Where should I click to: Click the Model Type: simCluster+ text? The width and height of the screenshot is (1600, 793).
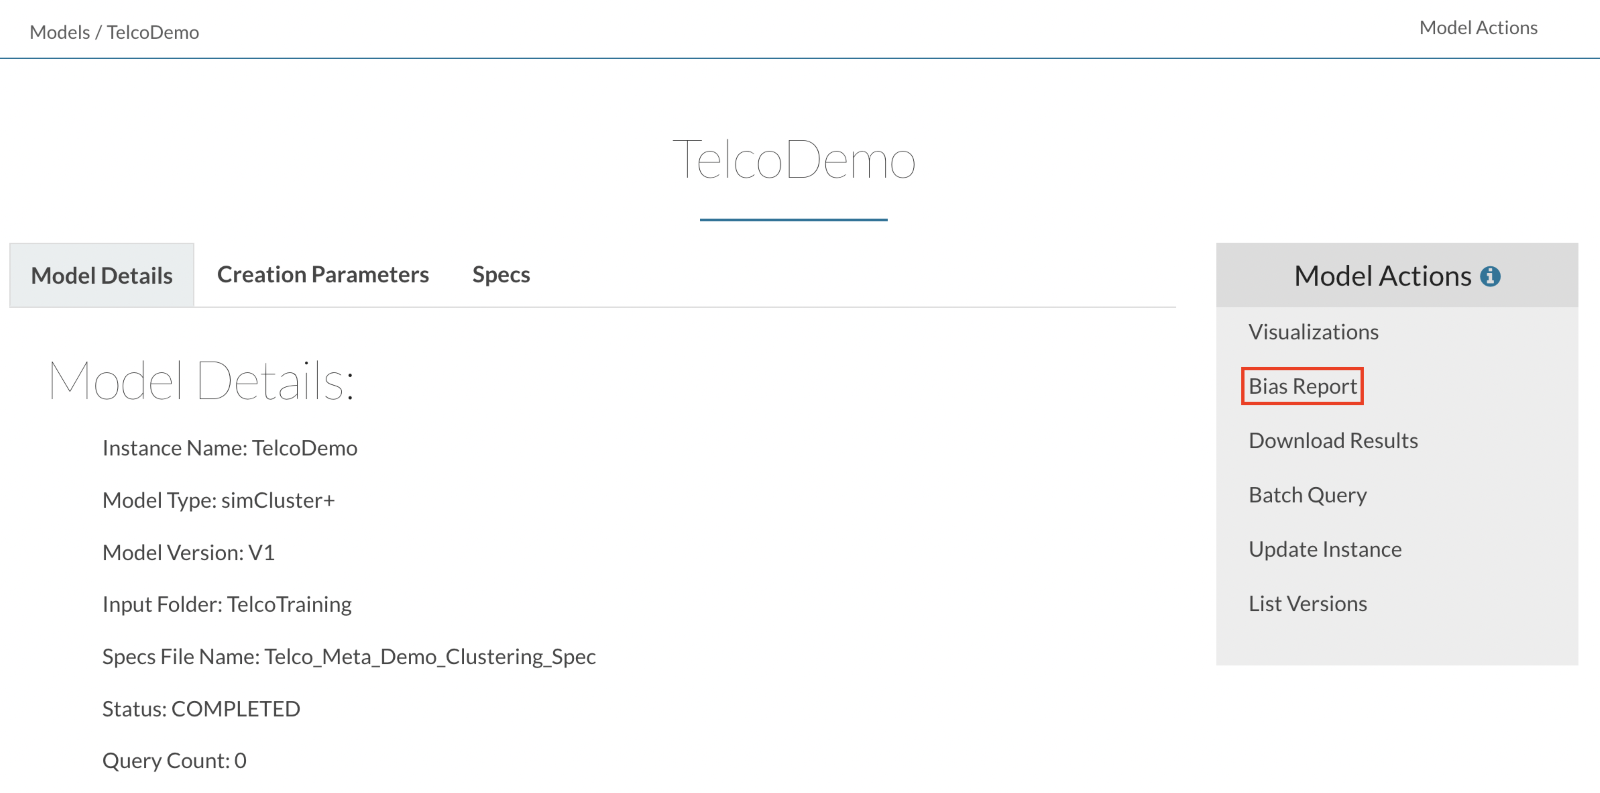(x=218, y=501)
